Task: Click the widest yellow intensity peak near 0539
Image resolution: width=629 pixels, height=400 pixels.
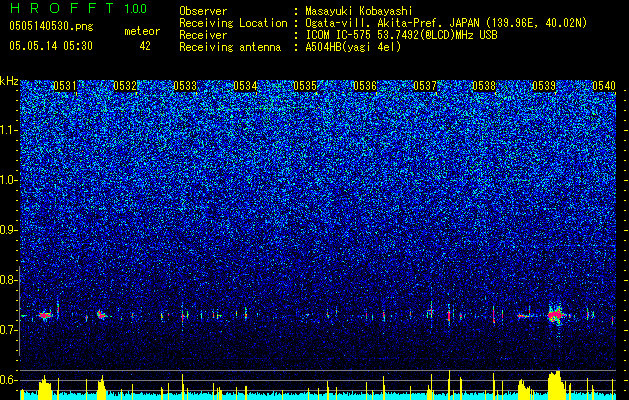Action: [x=556, y=384]
